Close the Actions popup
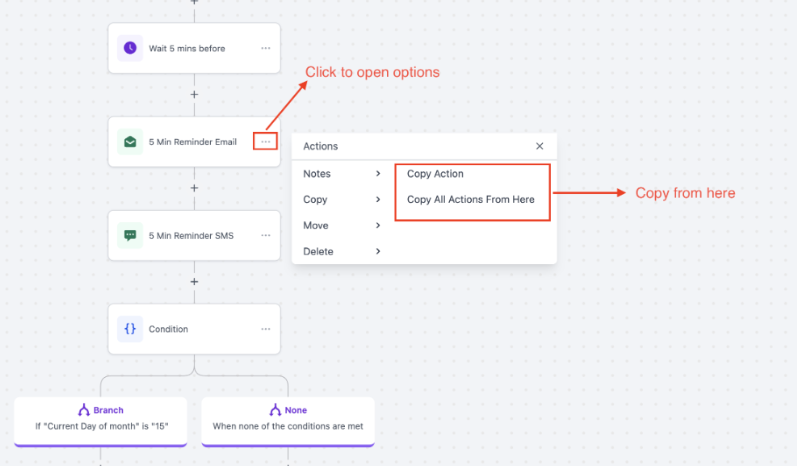 540,146
